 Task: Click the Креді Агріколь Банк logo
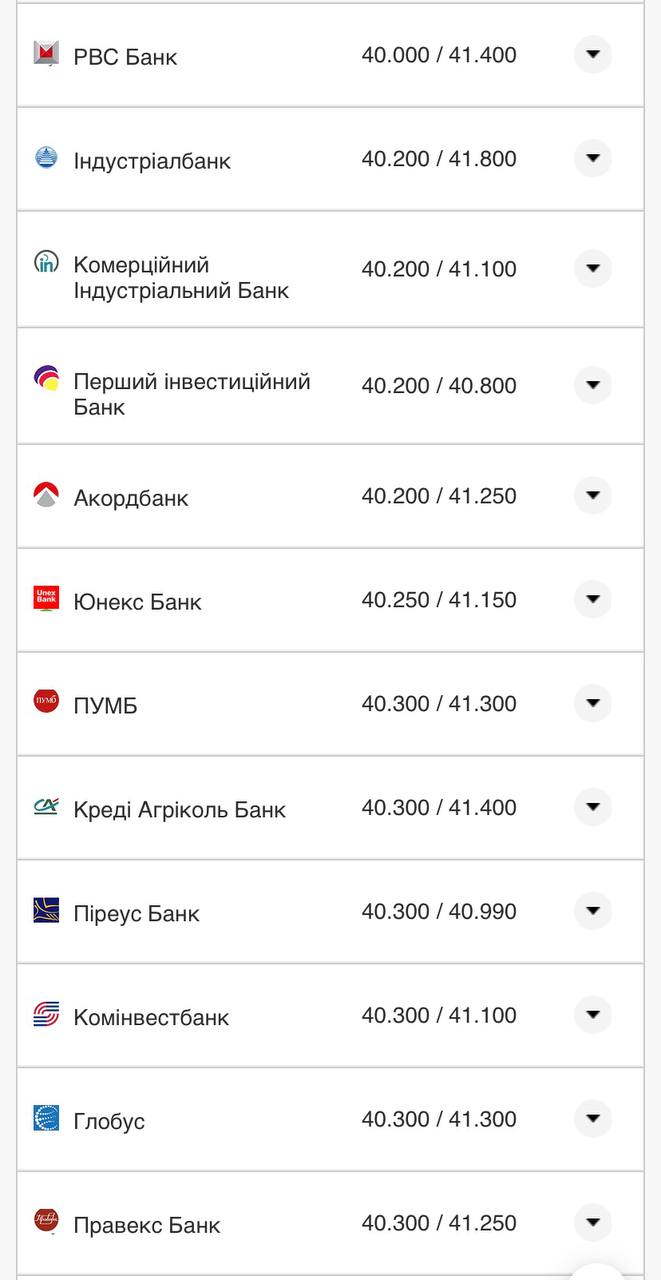[44, 807]
